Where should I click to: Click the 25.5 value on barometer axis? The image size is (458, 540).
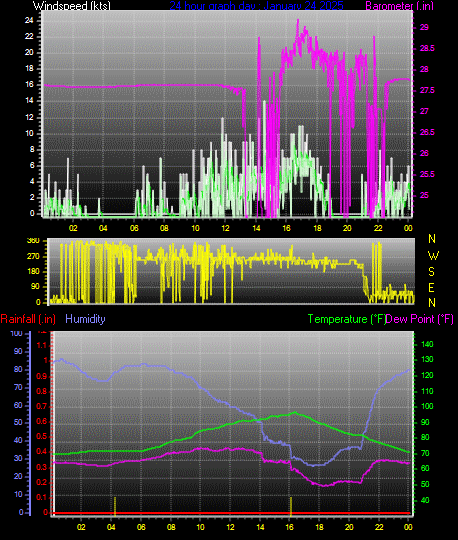click(427, 174)
